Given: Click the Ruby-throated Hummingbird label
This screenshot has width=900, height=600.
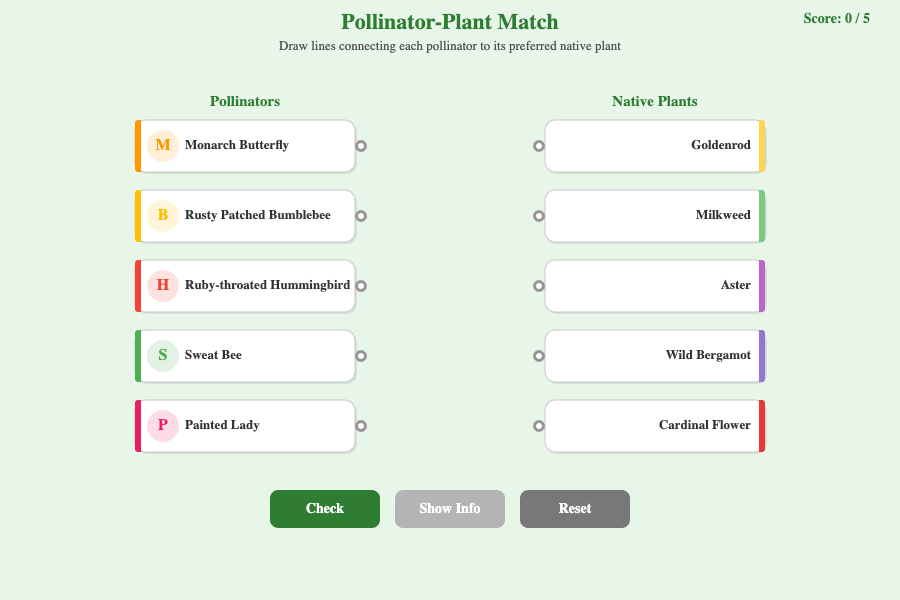Looking at the screenshot, I should 267,285.
